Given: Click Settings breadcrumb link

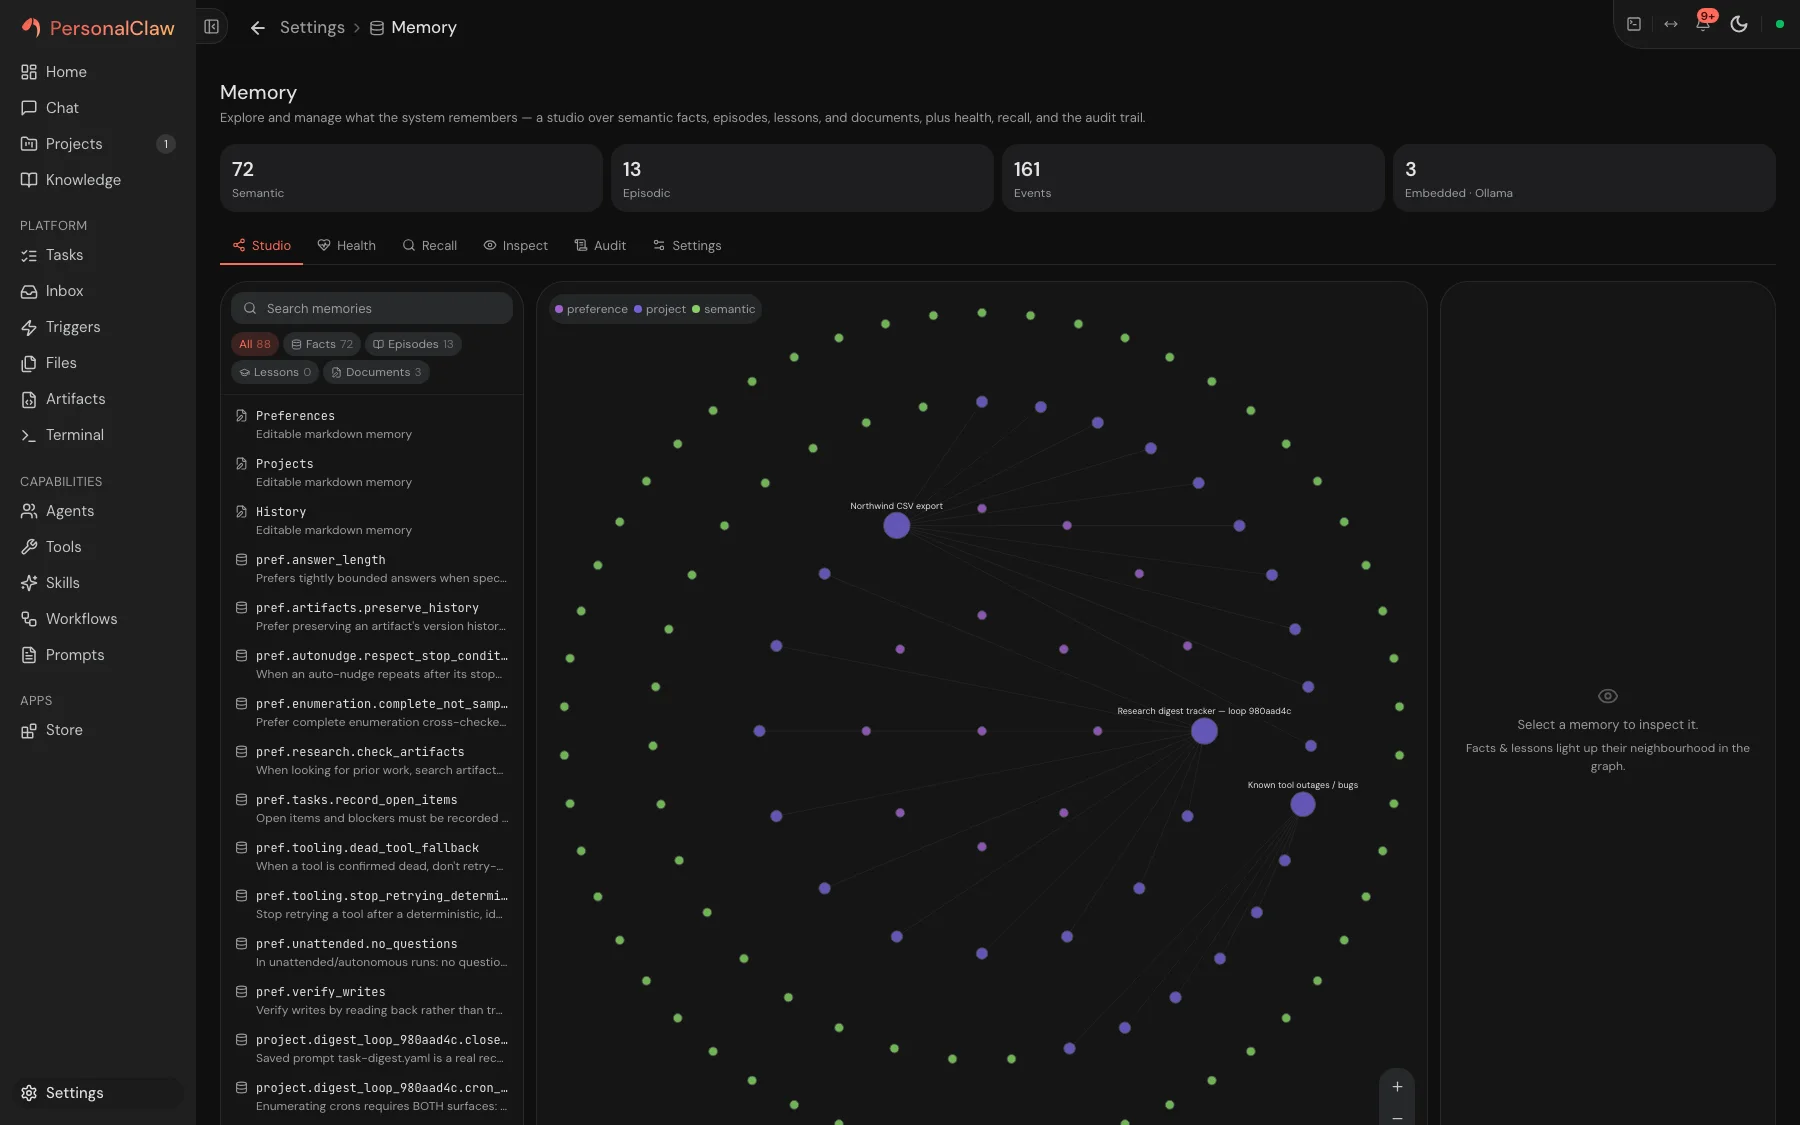Looking at the screenshot, I should click(312, 28).
